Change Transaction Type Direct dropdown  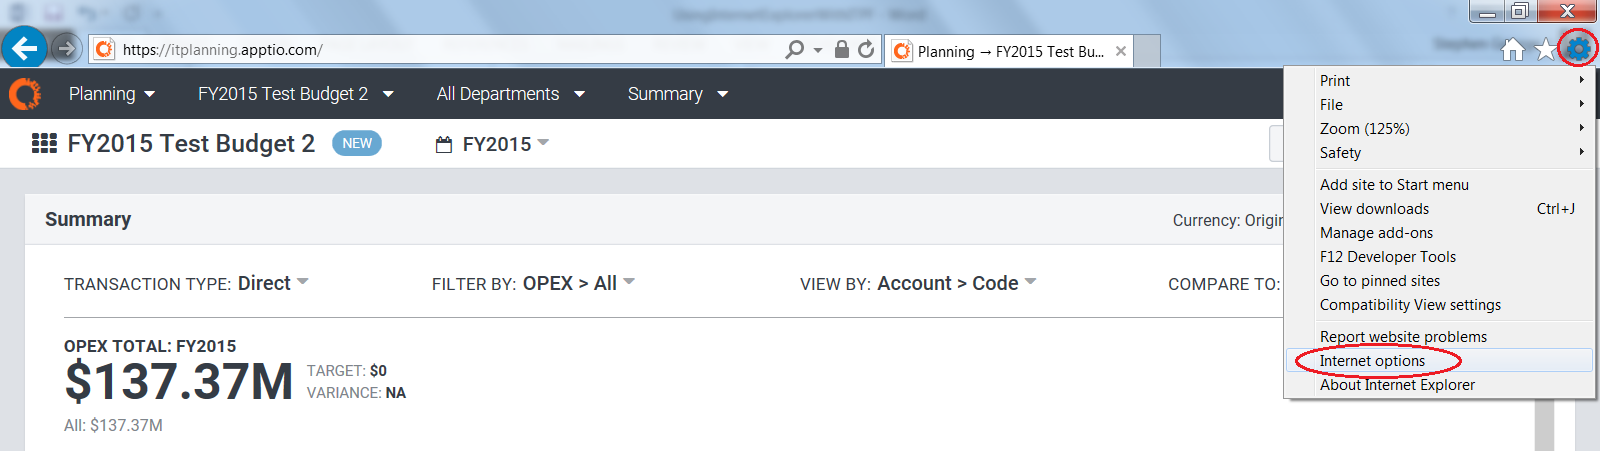(273, 283)
